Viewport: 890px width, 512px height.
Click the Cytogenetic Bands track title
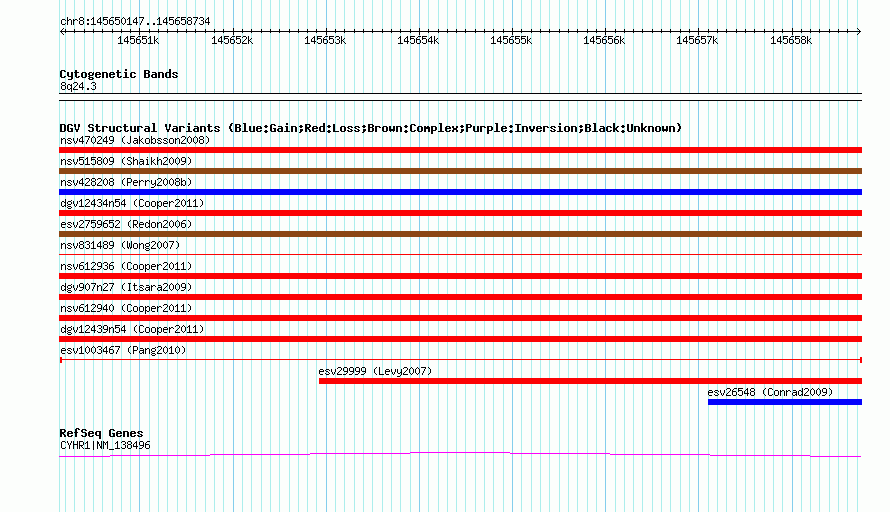[119, 74]
